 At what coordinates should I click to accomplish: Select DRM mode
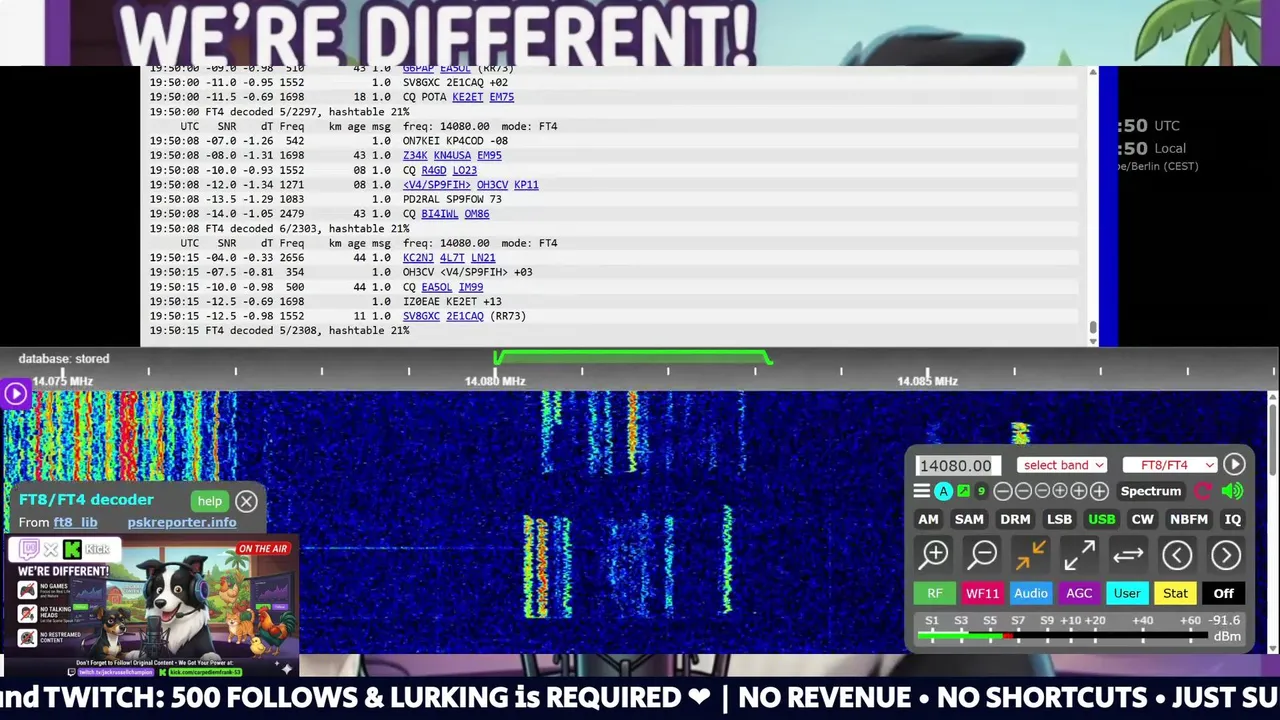pyautogui.click(x=1015, y=519)
